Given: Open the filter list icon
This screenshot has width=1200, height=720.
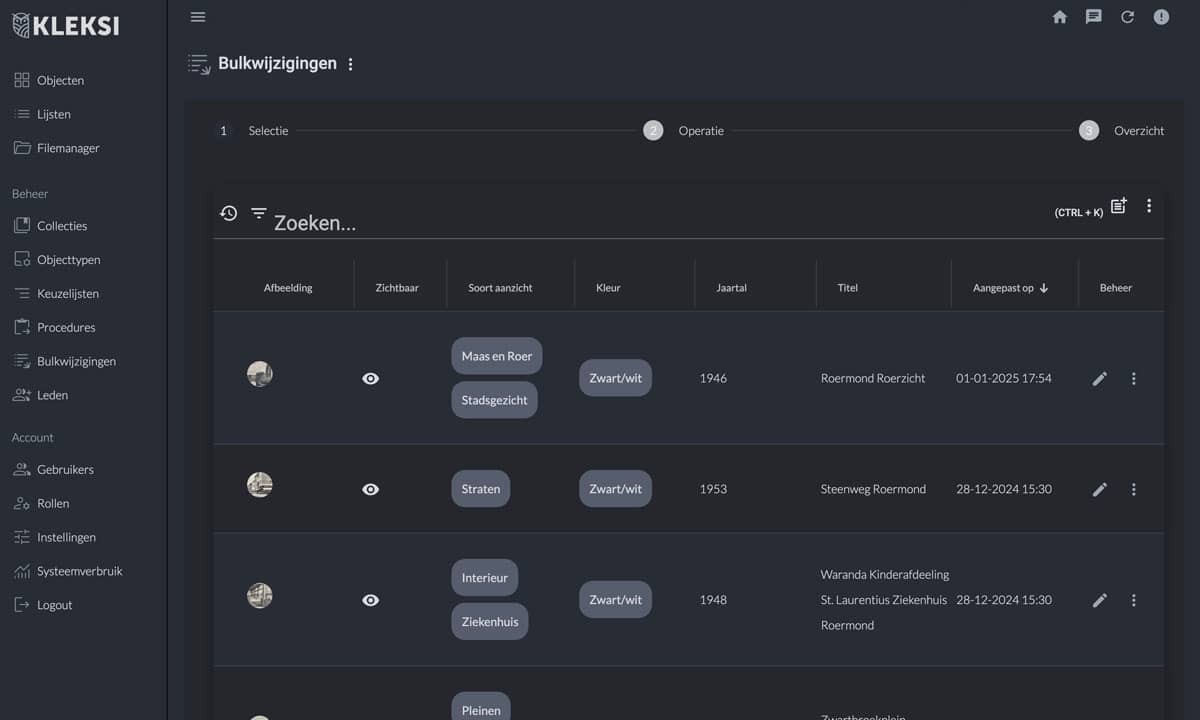Looking at the screenshot, I should coord(259,213).
